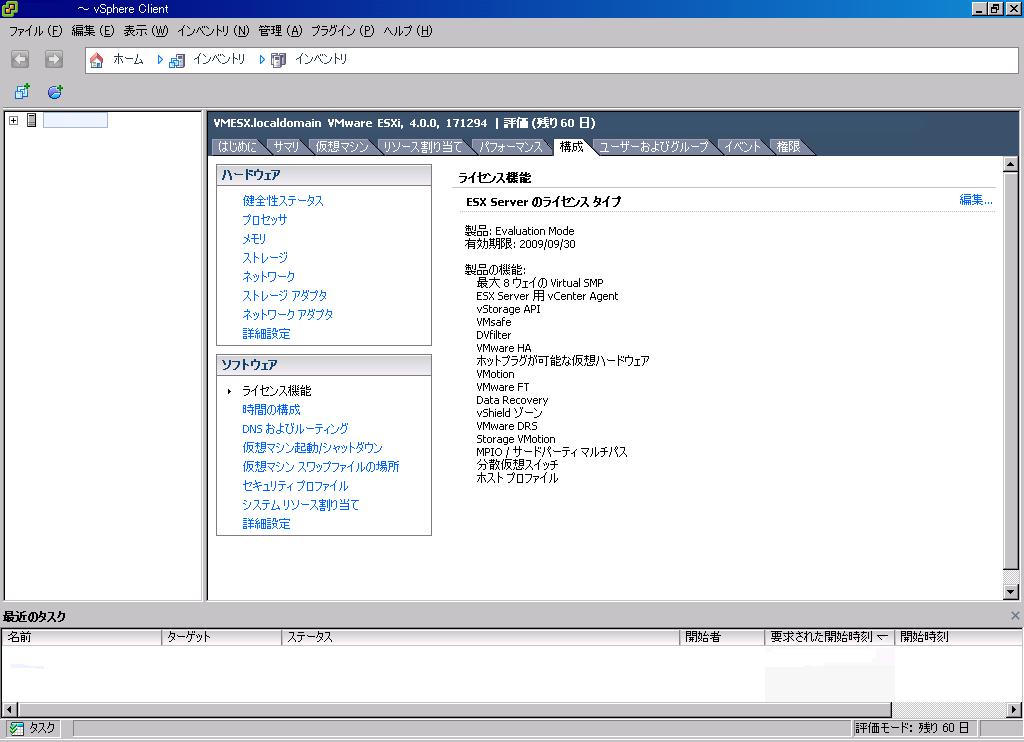This screenshot has height=742, width=1024.
Task: Click the first インベントリ icon in breadcrumb
Action: (x=176, y=61)
